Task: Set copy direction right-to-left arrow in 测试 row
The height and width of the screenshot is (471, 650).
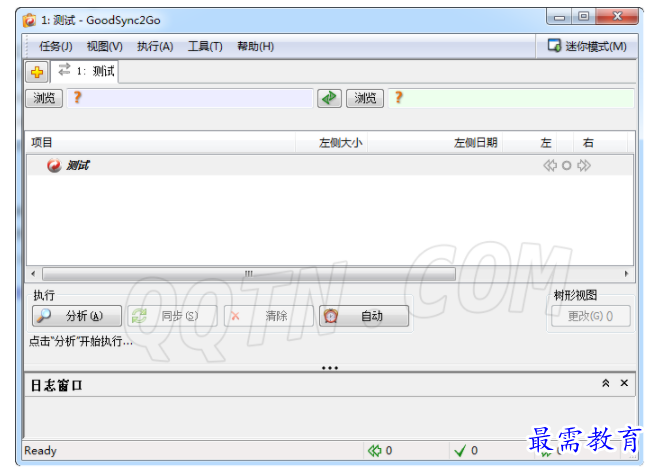Action: tap(550, 165)
